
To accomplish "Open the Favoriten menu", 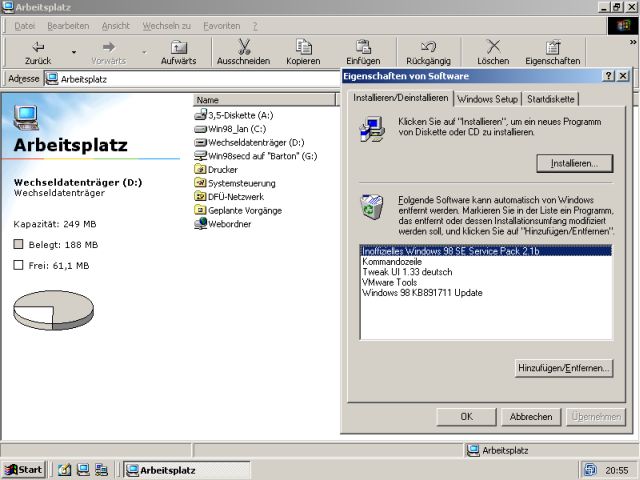I will click(222, 26).
